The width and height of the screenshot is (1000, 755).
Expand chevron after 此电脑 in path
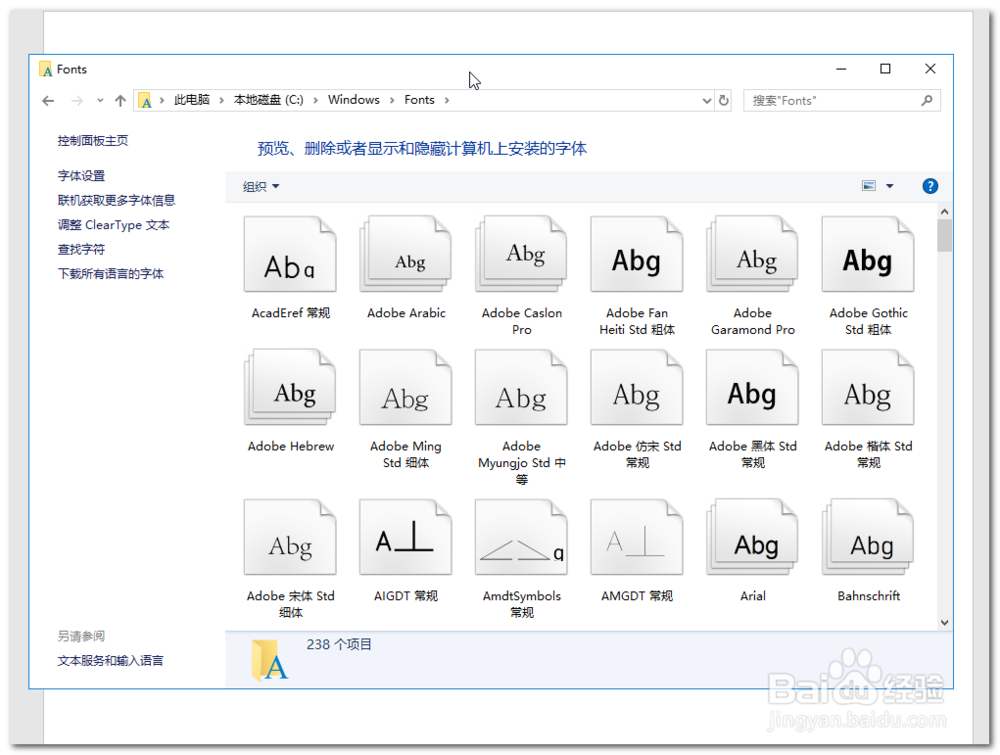click(x=221, y=100)
